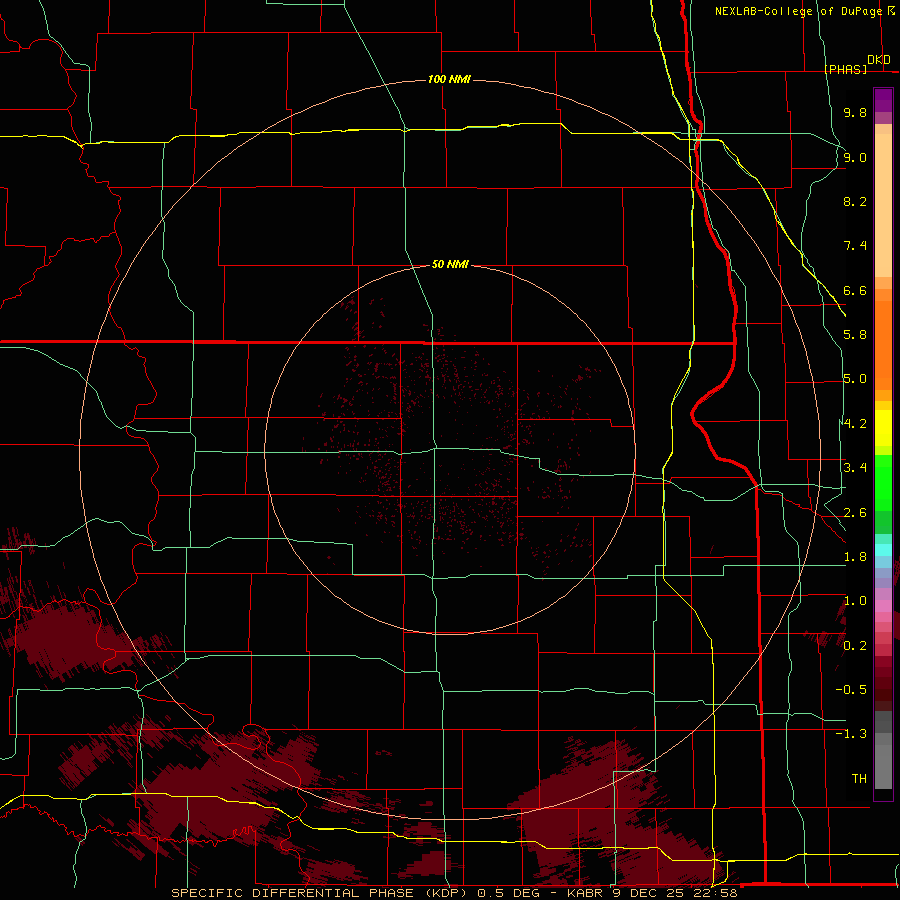Click the 3.4 value on the scale
Viewport: 900px width, 900px height.
click(x=855, y=468)
